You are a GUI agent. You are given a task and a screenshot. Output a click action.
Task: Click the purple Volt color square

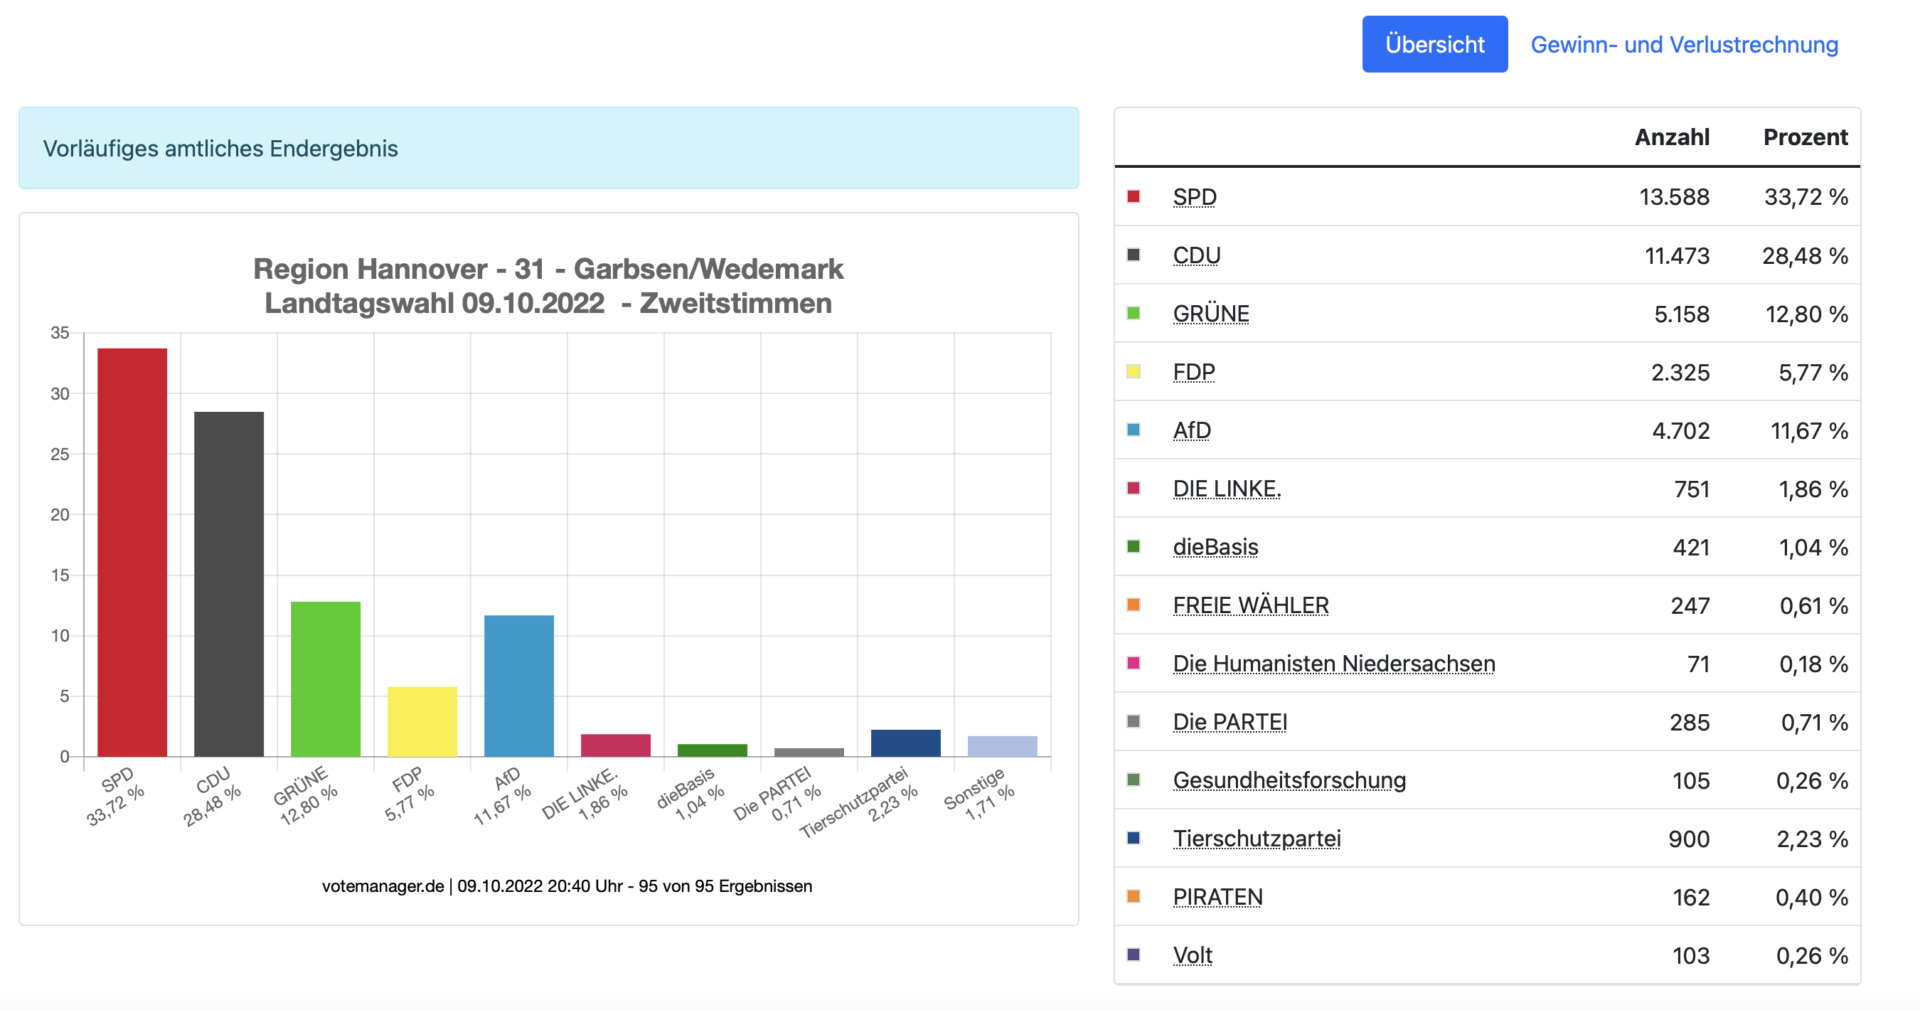click(1133, 955)
